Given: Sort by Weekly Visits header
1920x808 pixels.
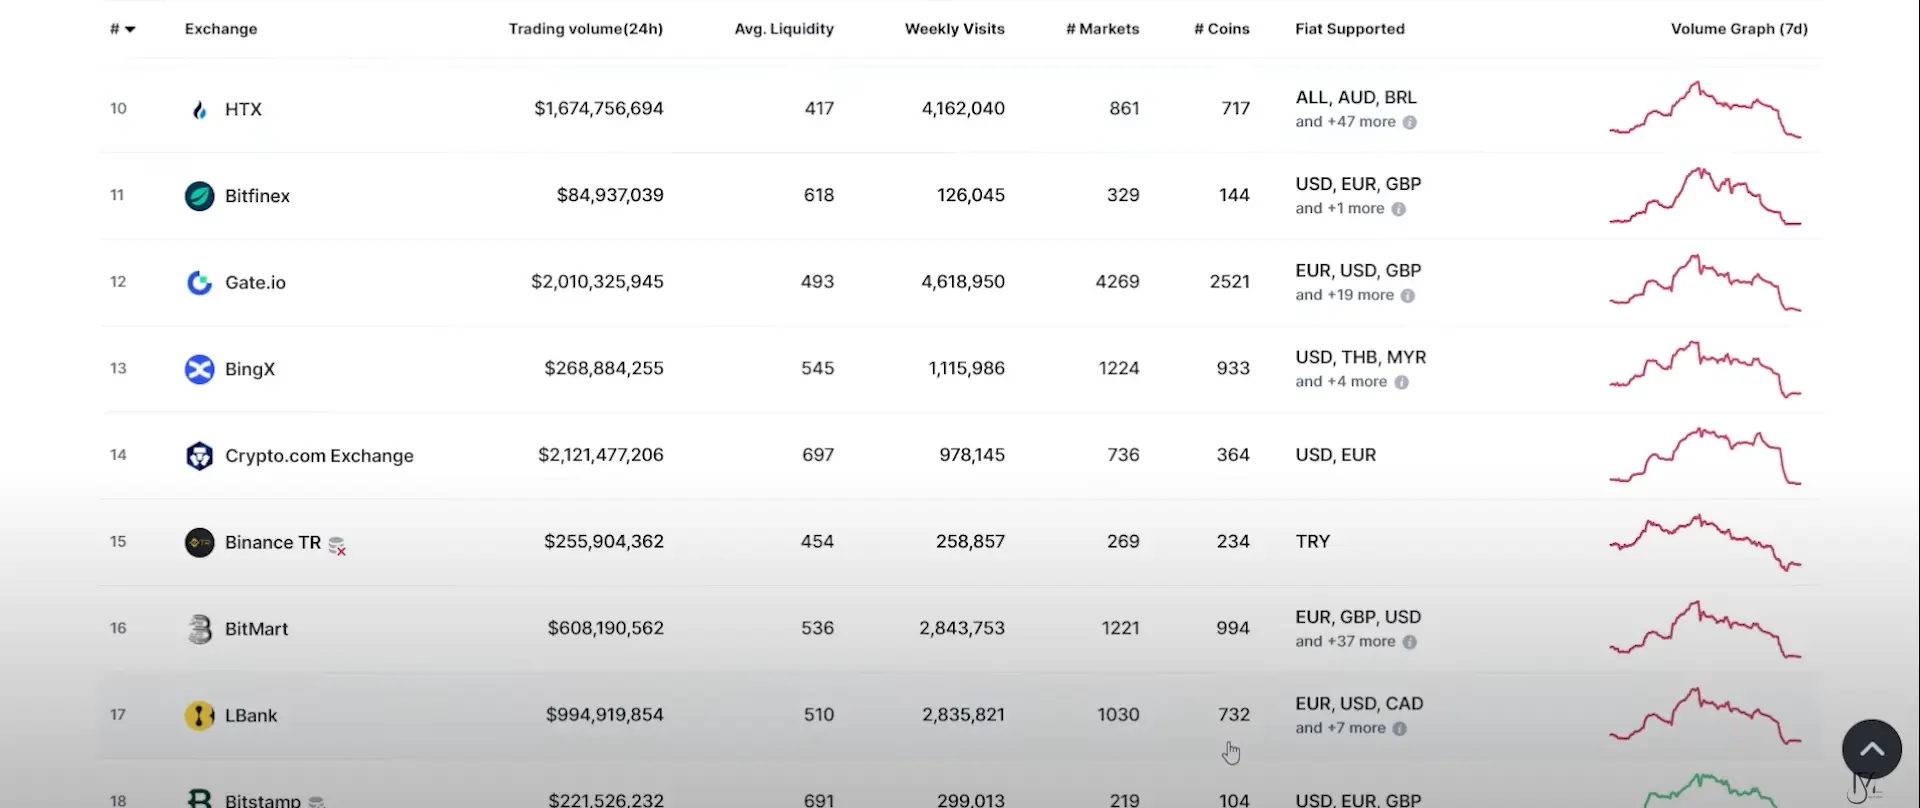Looking at the screenshot, I should pyautogui.click(x=955, y=29).
